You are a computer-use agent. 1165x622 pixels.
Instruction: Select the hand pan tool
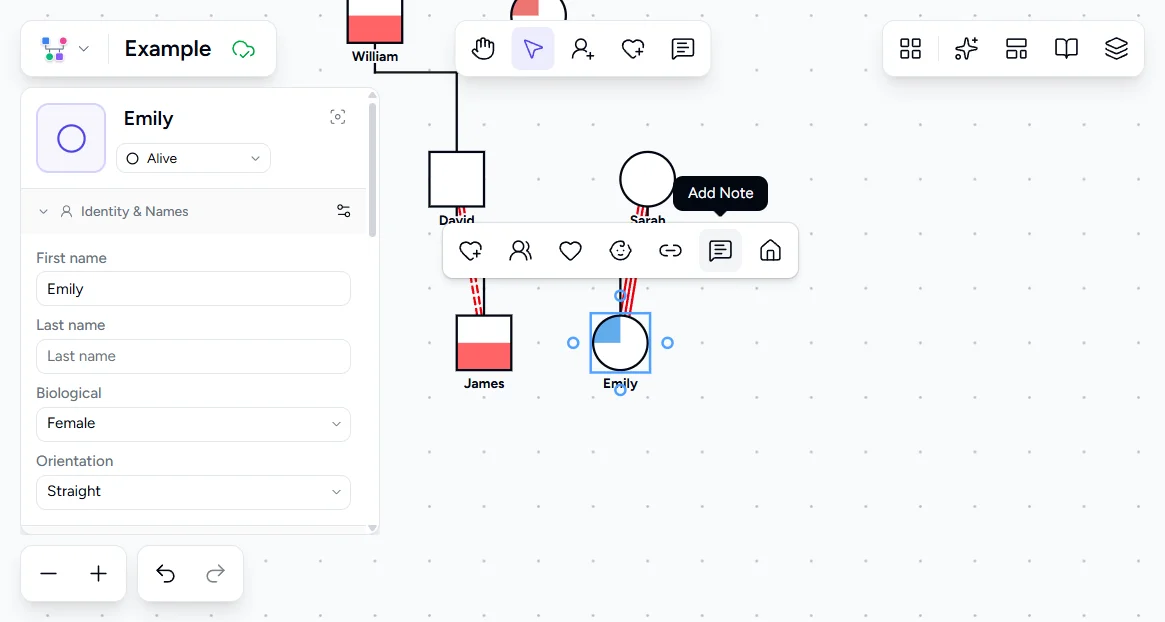pos(483,49)
